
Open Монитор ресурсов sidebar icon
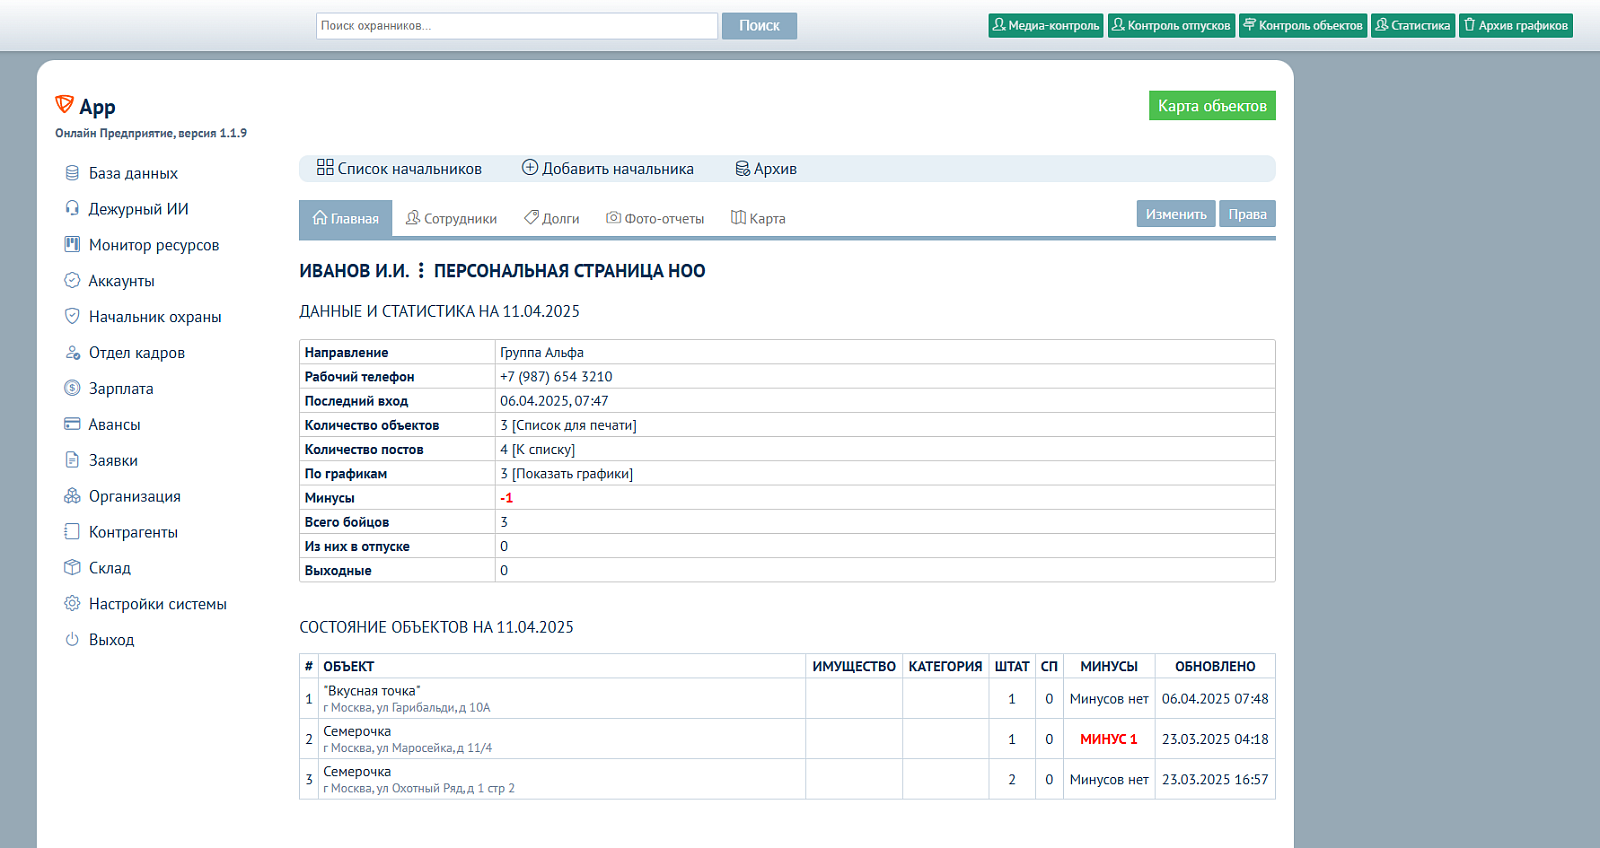pyautogui.click(x=72, y=245)
